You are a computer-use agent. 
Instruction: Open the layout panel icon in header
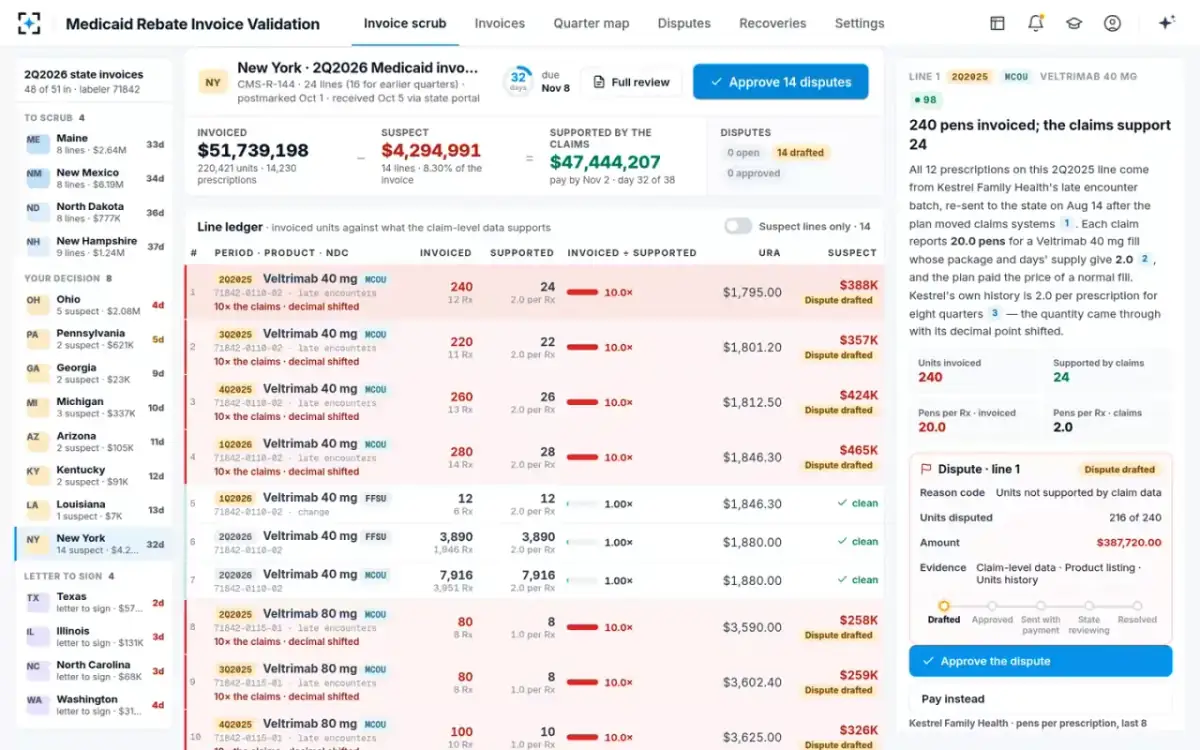tap(997, 23)
